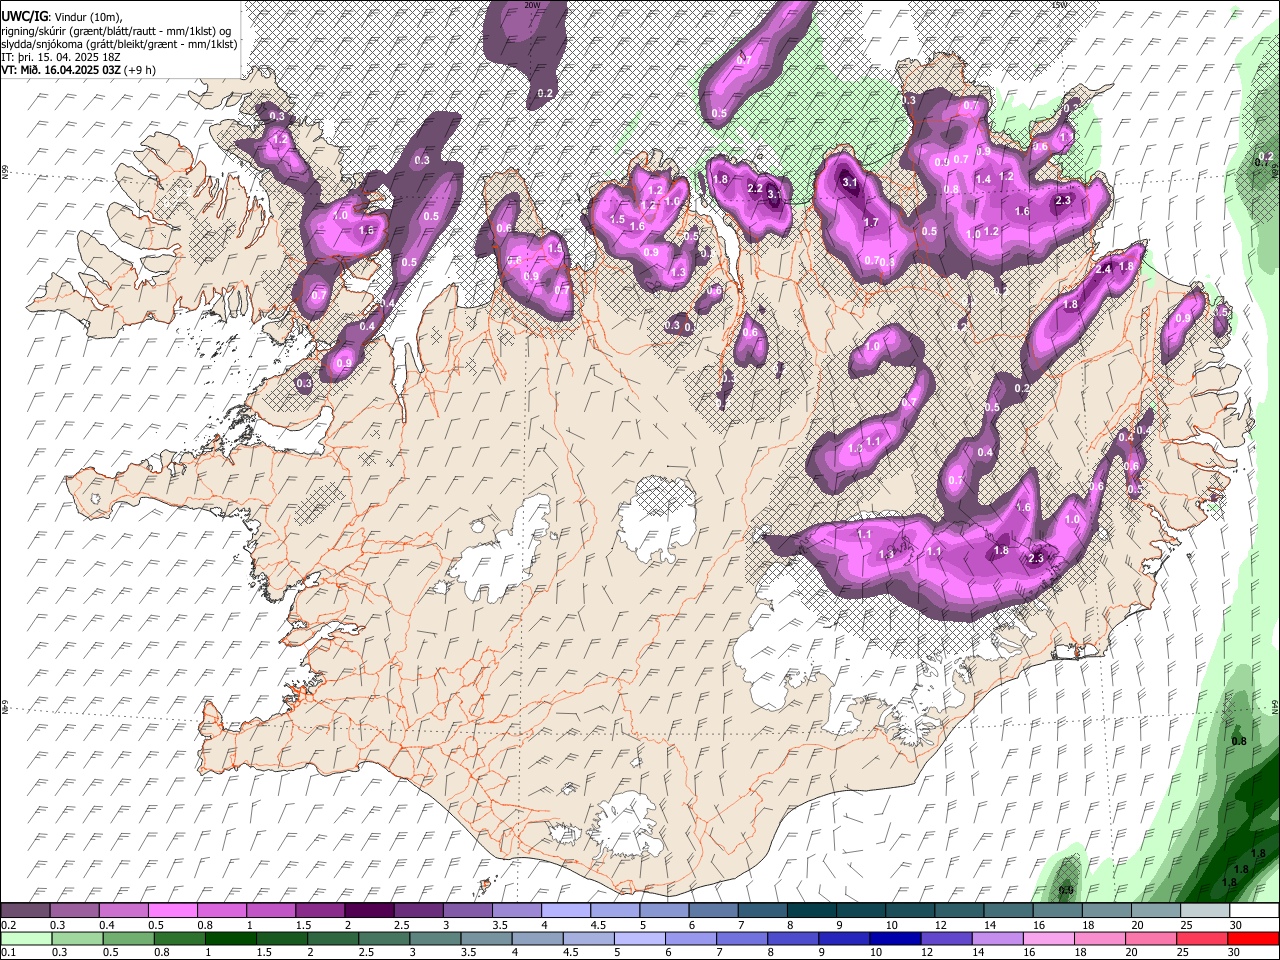Click the '1.7' snowfall value on the map

click(x=871, y=222)
